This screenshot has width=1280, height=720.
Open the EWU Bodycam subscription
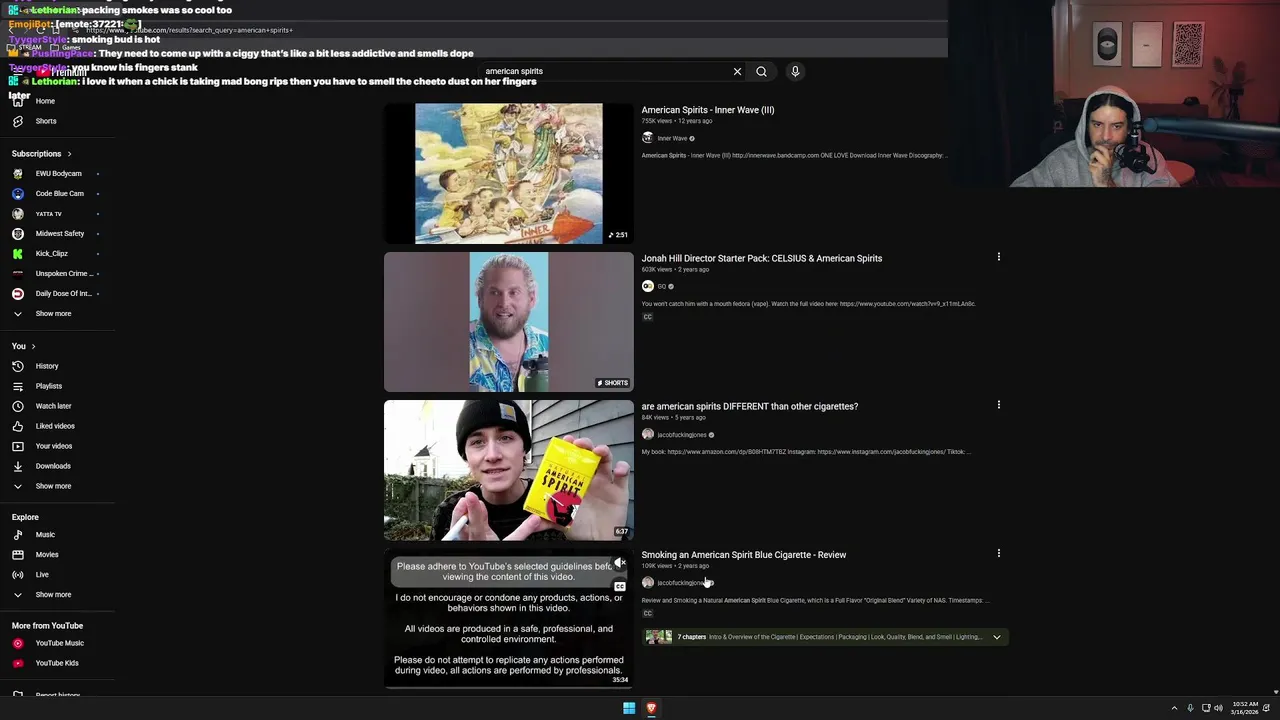click(55, 173)
